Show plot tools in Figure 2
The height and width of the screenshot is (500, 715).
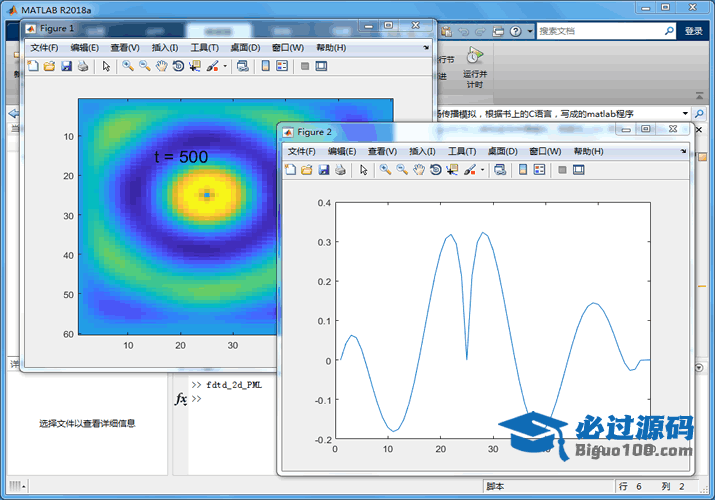click(579, 170)
